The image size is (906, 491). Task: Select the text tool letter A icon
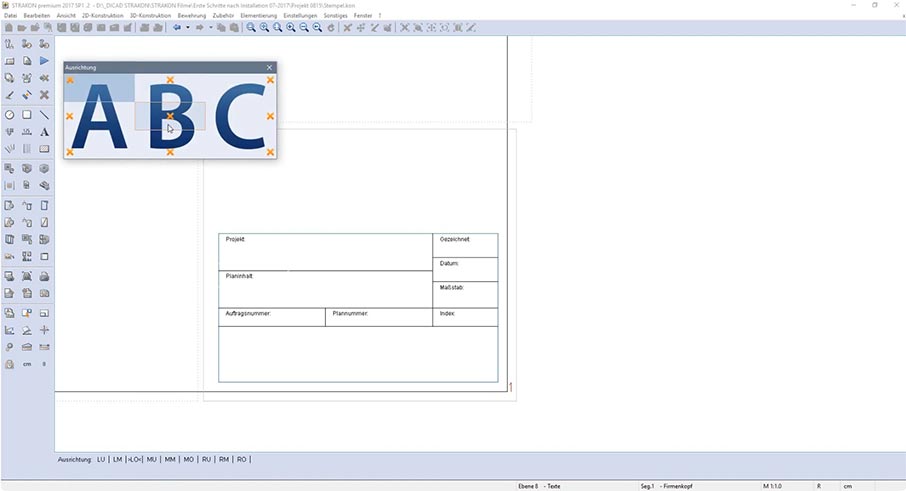tap(44, 132)
